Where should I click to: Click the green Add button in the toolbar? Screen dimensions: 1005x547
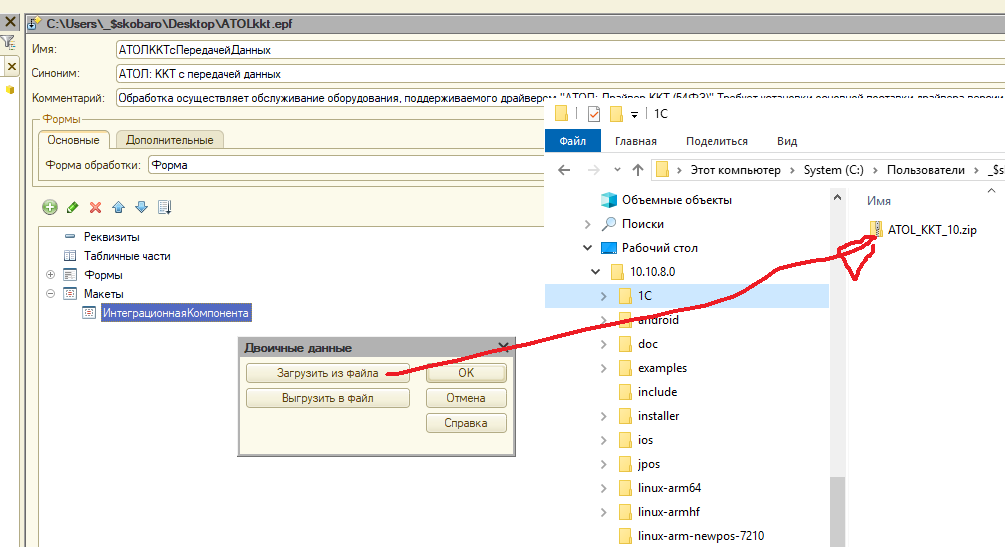pos(50,207)
